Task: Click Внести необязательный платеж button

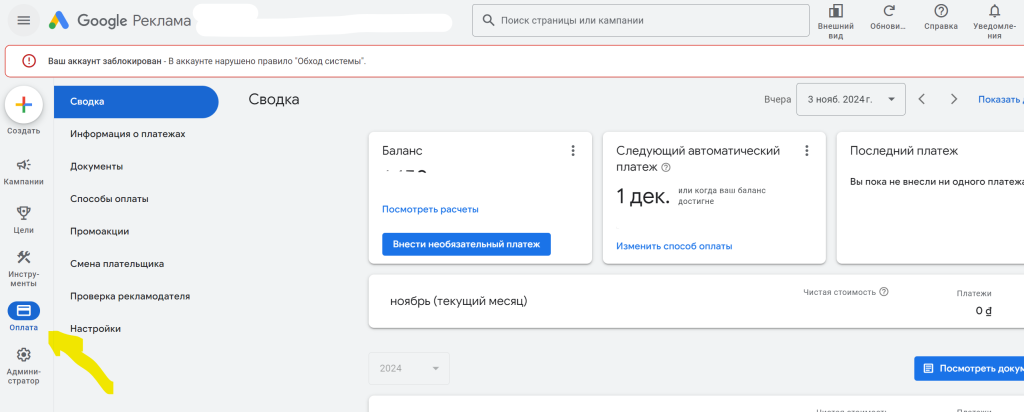Action: (466, 244)
